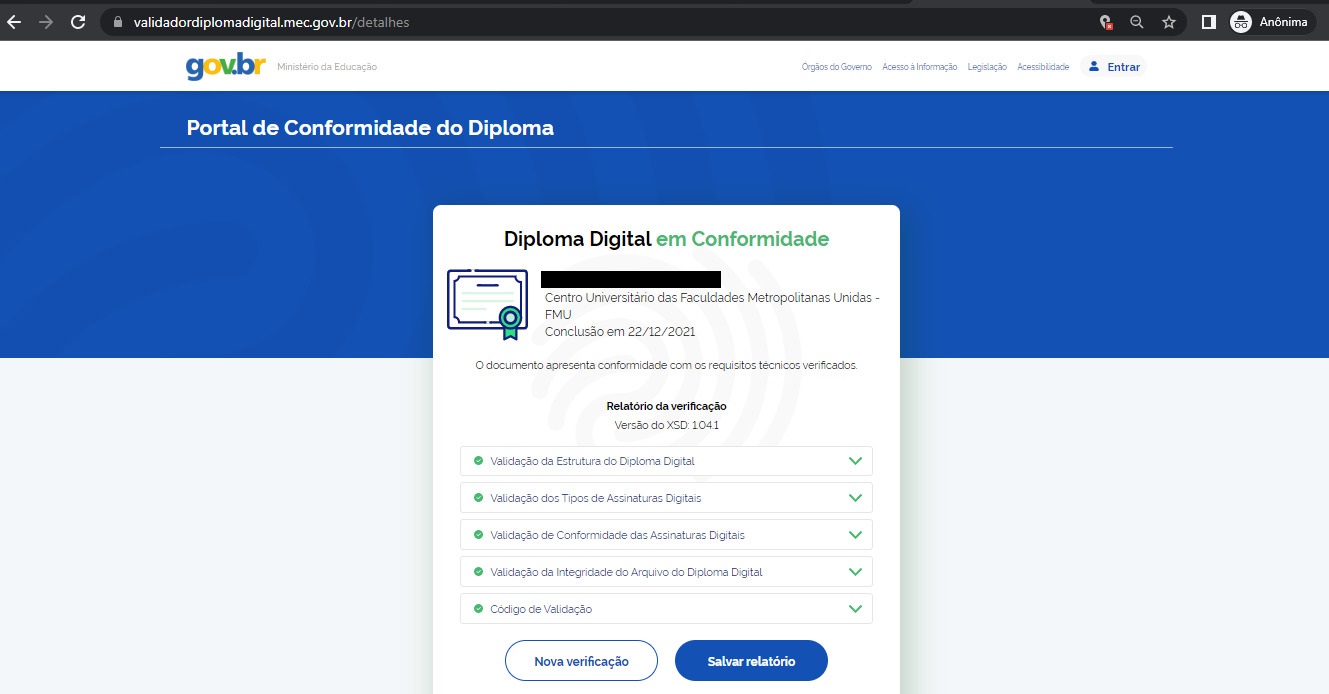Expand Validação da Estrutura do Diploma Digital

666,461
